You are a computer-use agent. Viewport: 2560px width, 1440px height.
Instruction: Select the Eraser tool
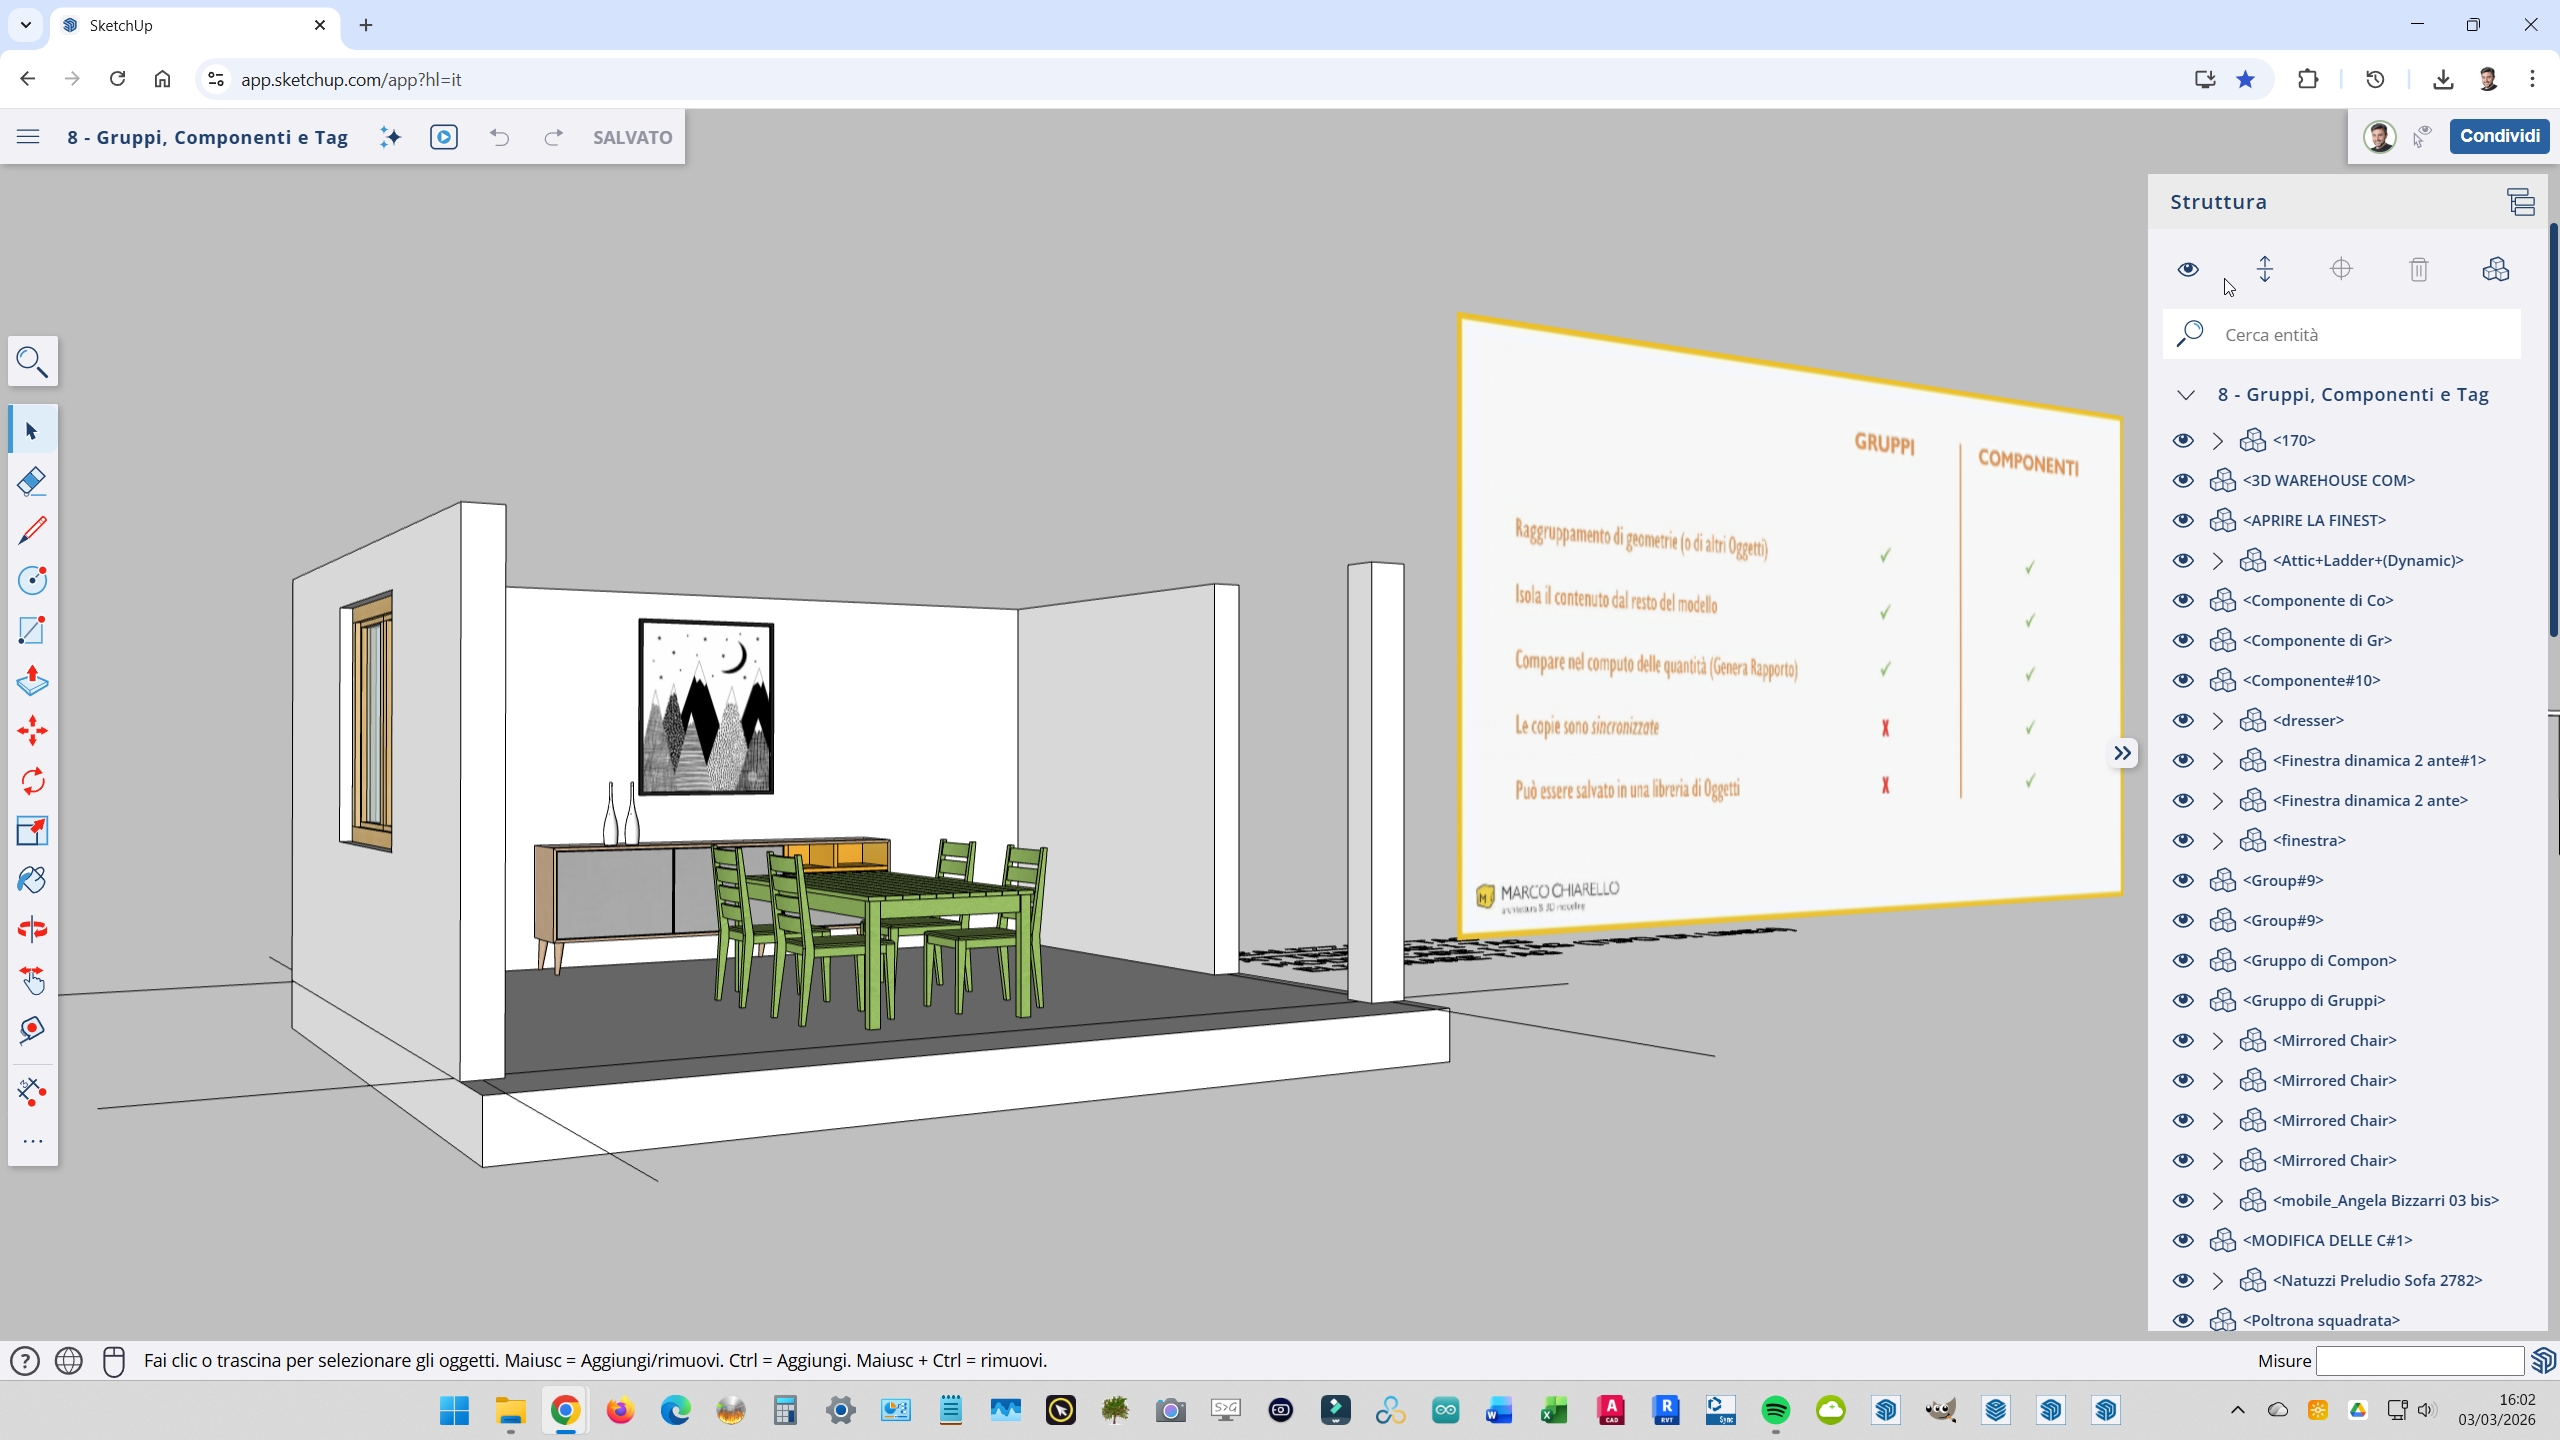click(32, 481)
